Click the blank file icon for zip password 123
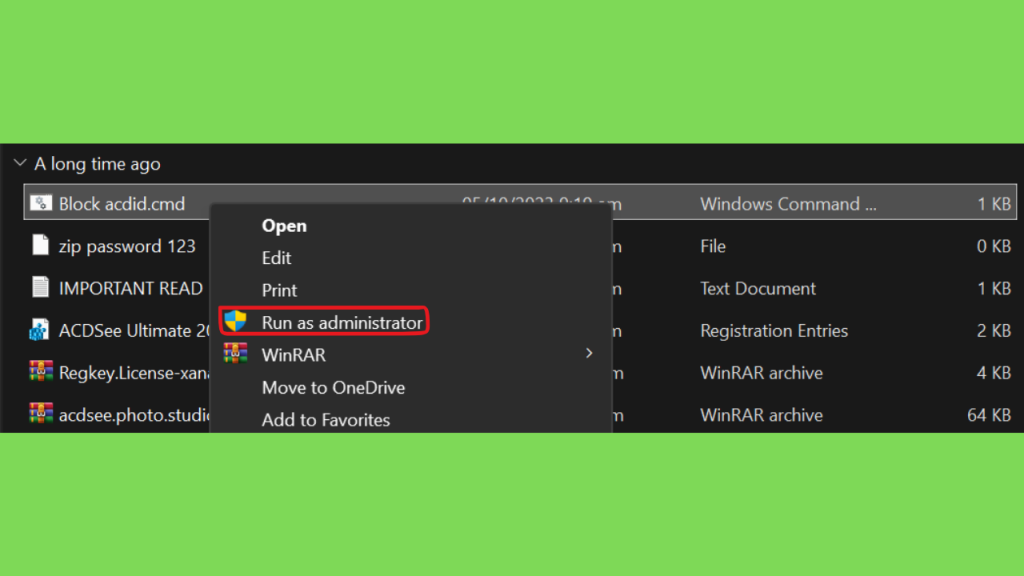 (x=41, y=246)
